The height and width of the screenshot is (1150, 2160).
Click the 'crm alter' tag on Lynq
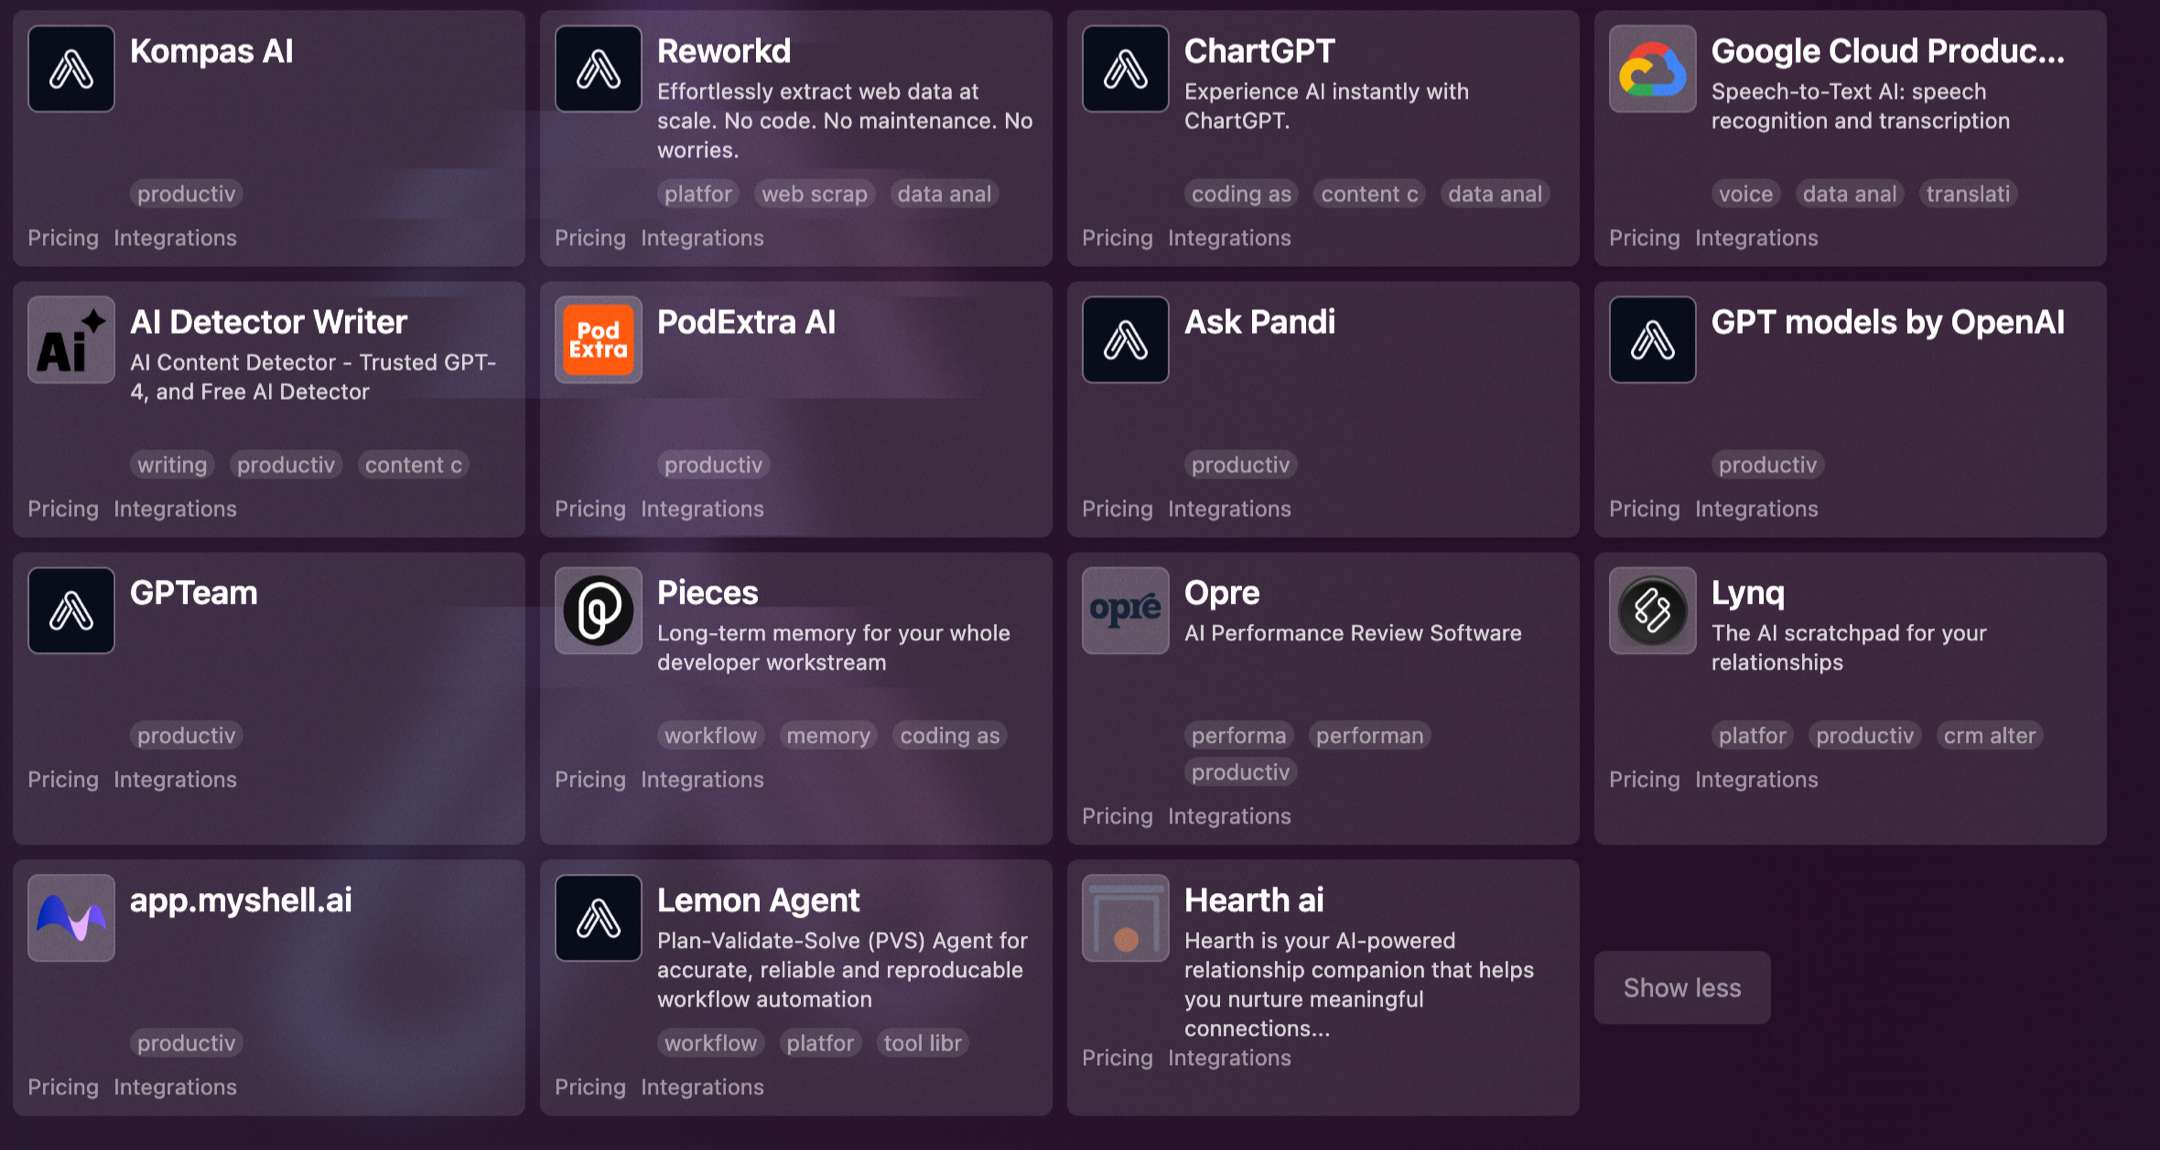(1989, 736)
